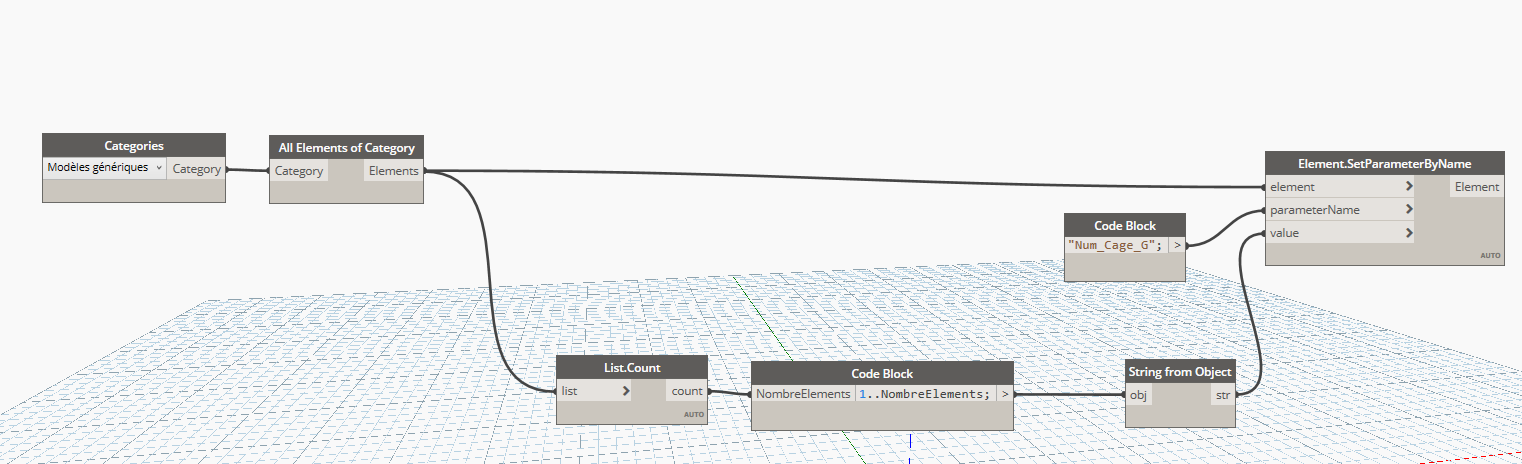Click the count output port
The width and height of the screenshot is (1522, 464).
coord(686,391)
